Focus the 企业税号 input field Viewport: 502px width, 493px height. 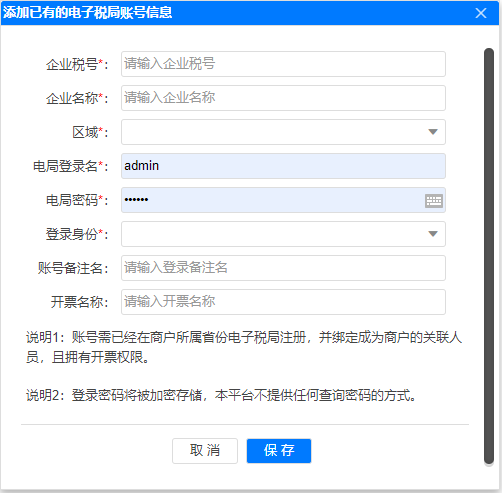pos(283,64)
